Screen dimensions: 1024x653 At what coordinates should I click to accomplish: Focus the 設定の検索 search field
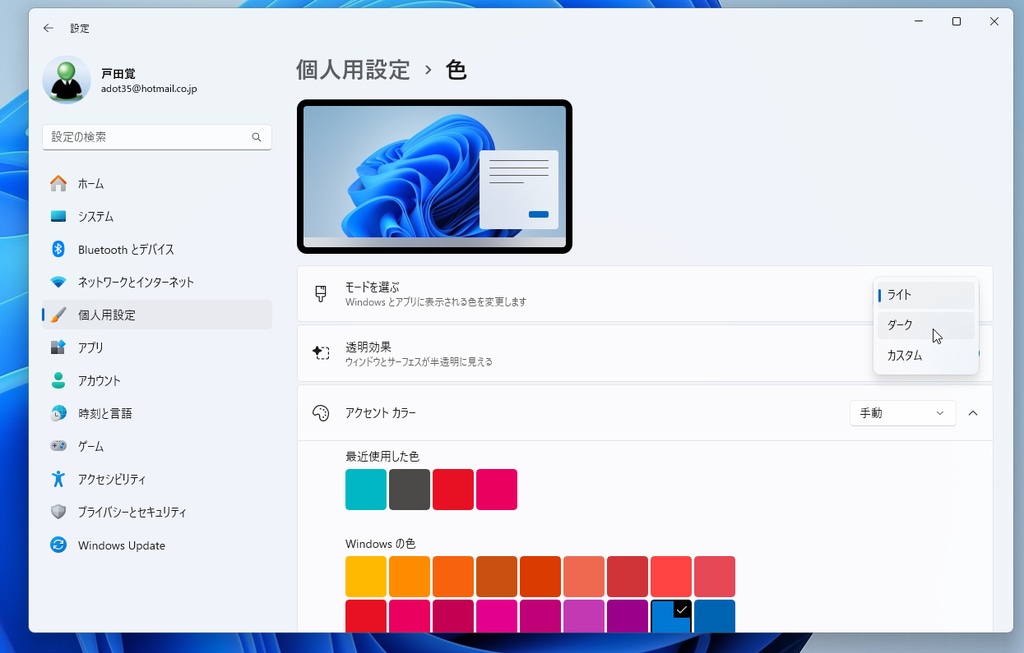[x=157, y=137]
